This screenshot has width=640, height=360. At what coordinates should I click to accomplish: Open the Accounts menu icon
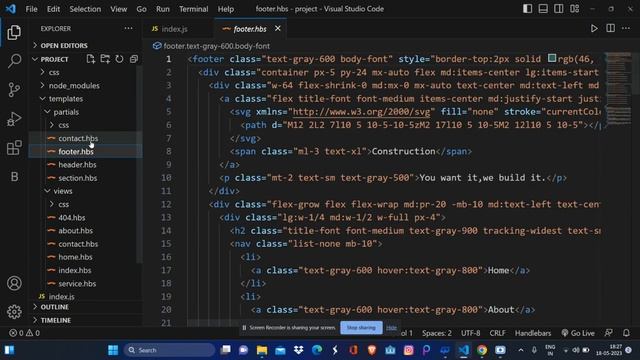click(14, 283)
